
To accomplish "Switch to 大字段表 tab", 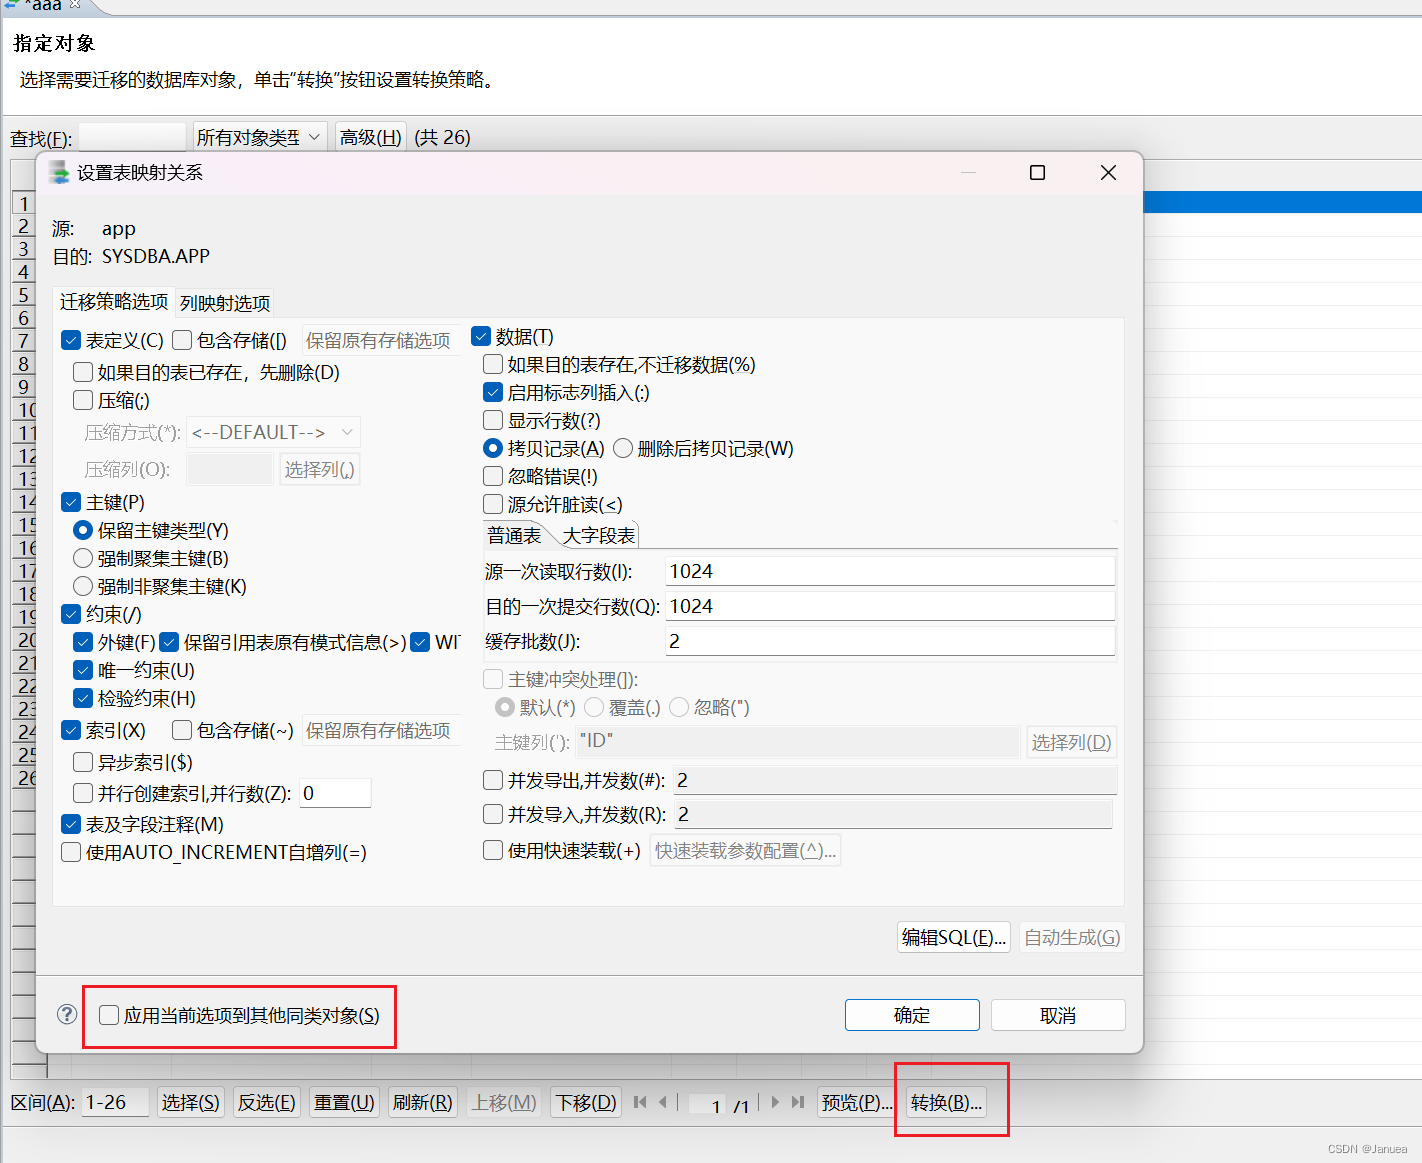I will (598, 535).
